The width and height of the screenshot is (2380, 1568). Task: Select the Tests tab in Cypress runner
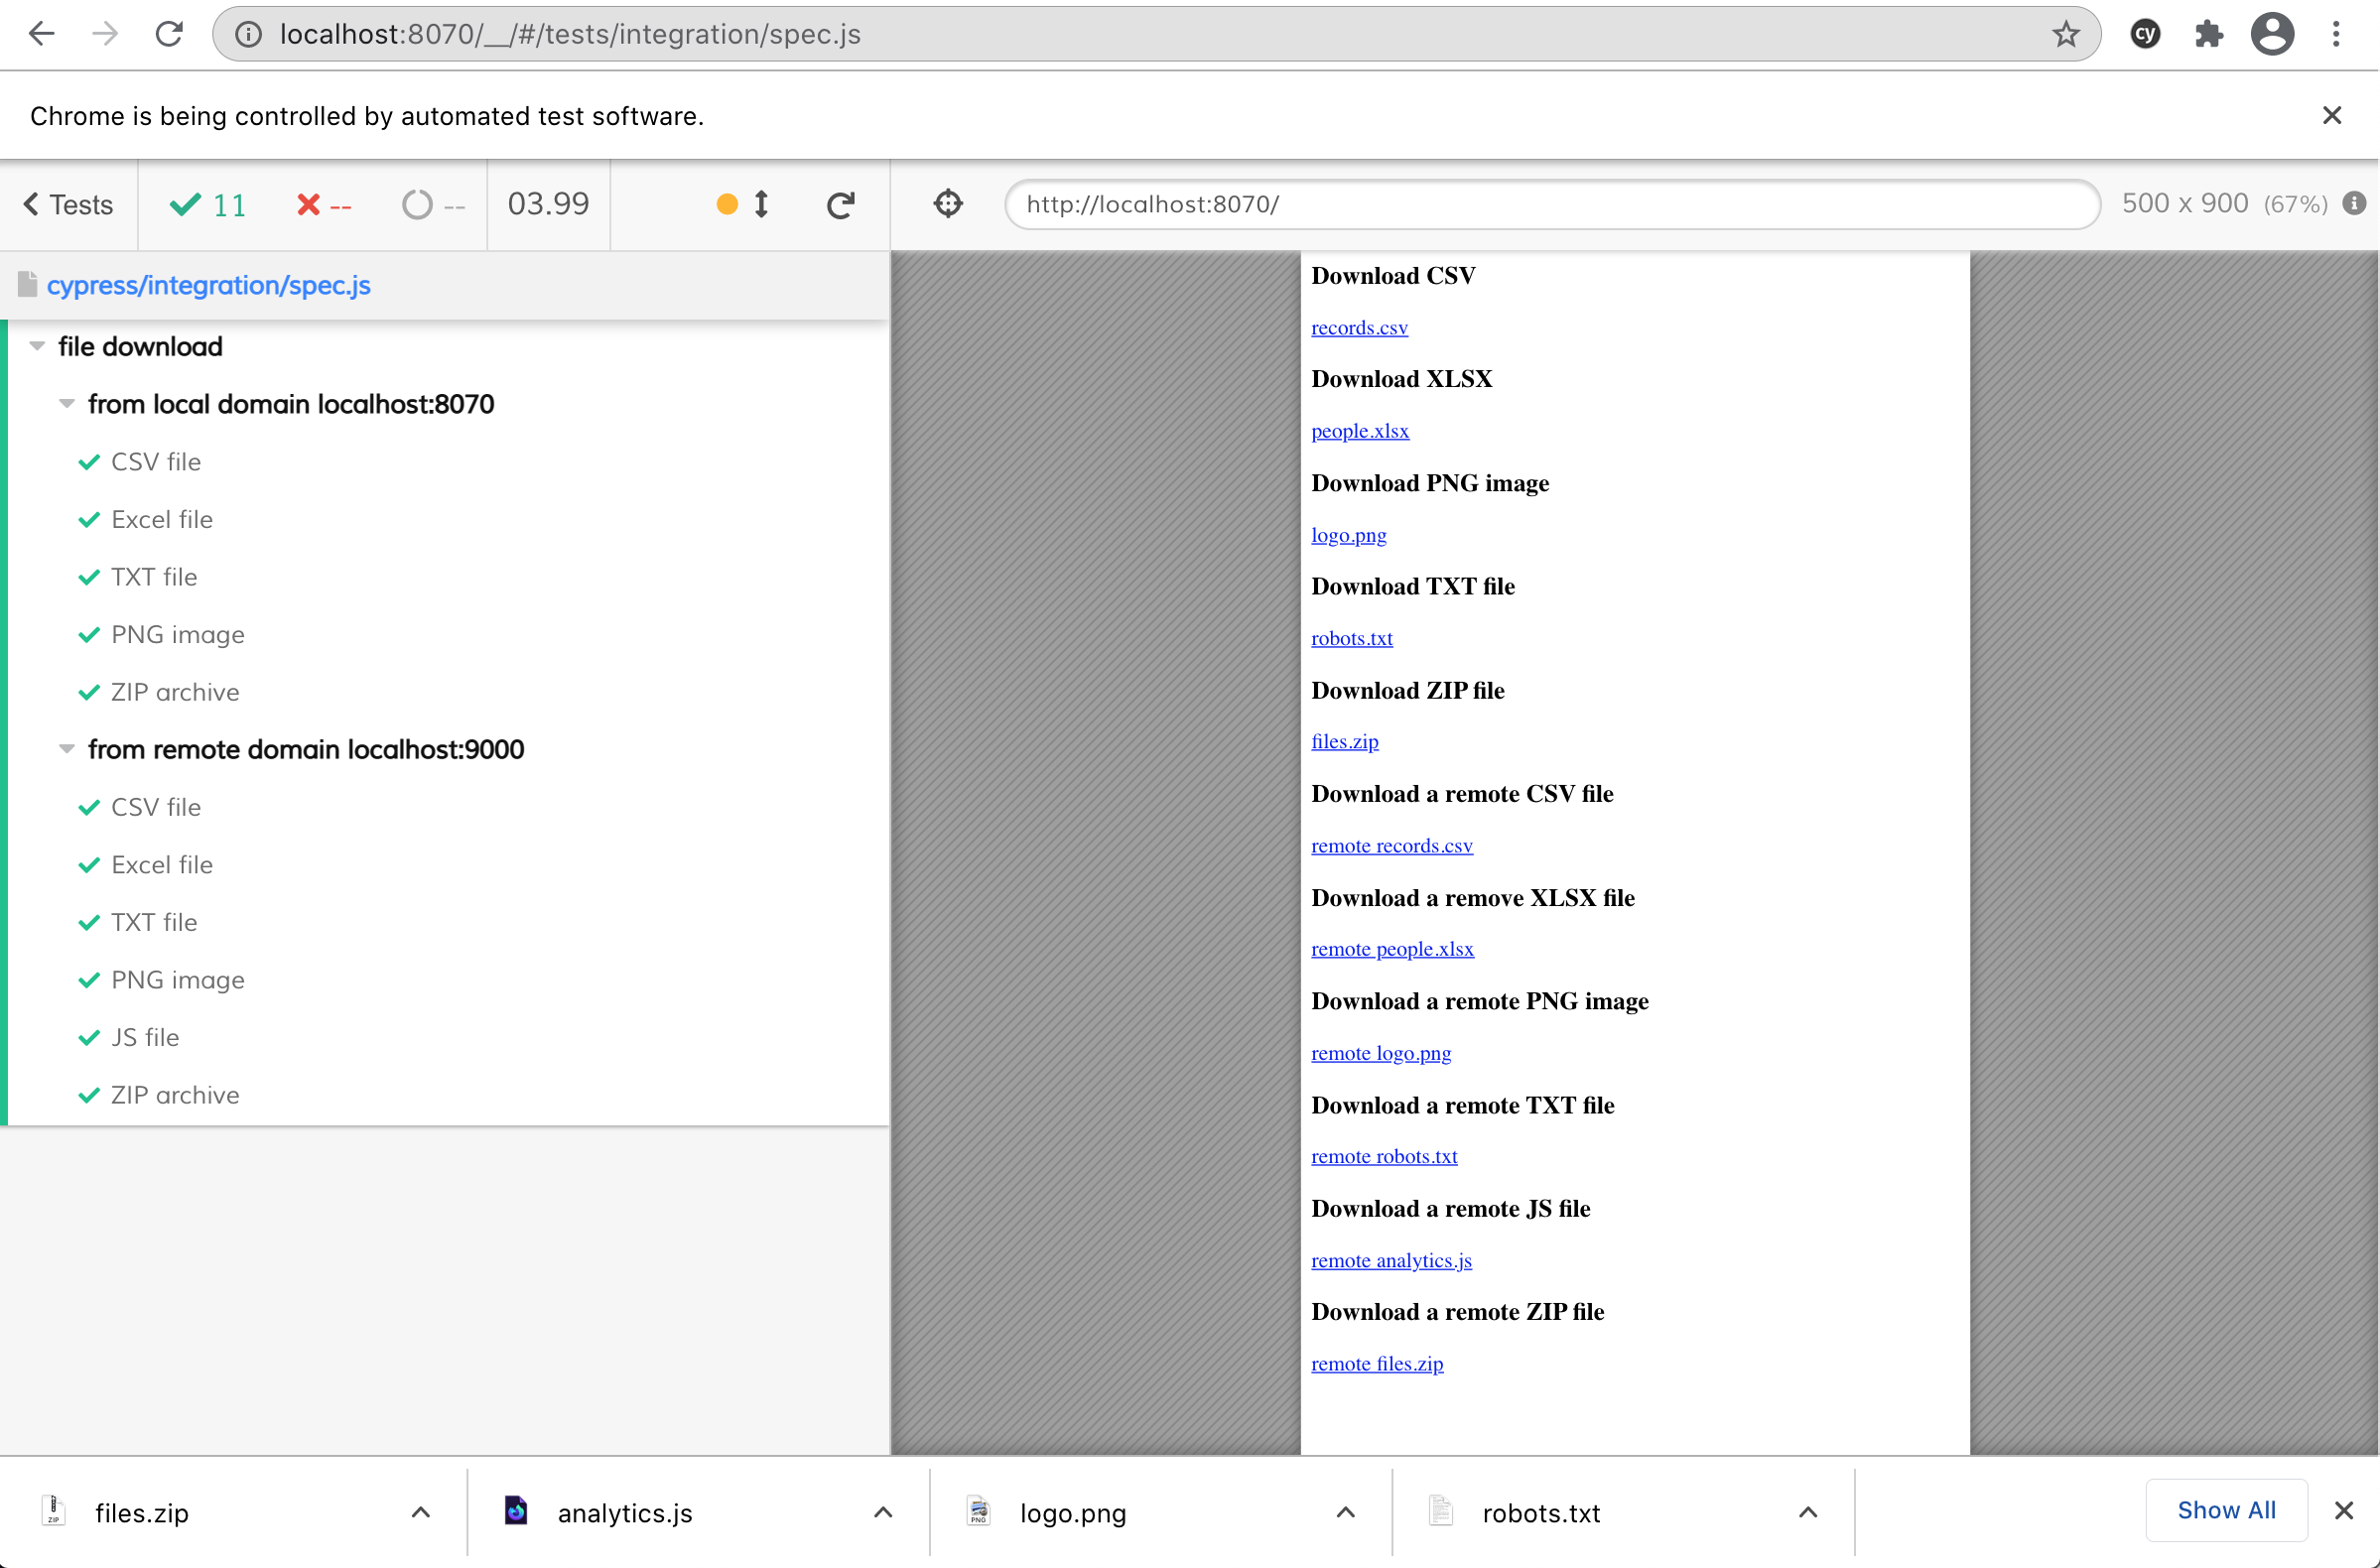68,204
